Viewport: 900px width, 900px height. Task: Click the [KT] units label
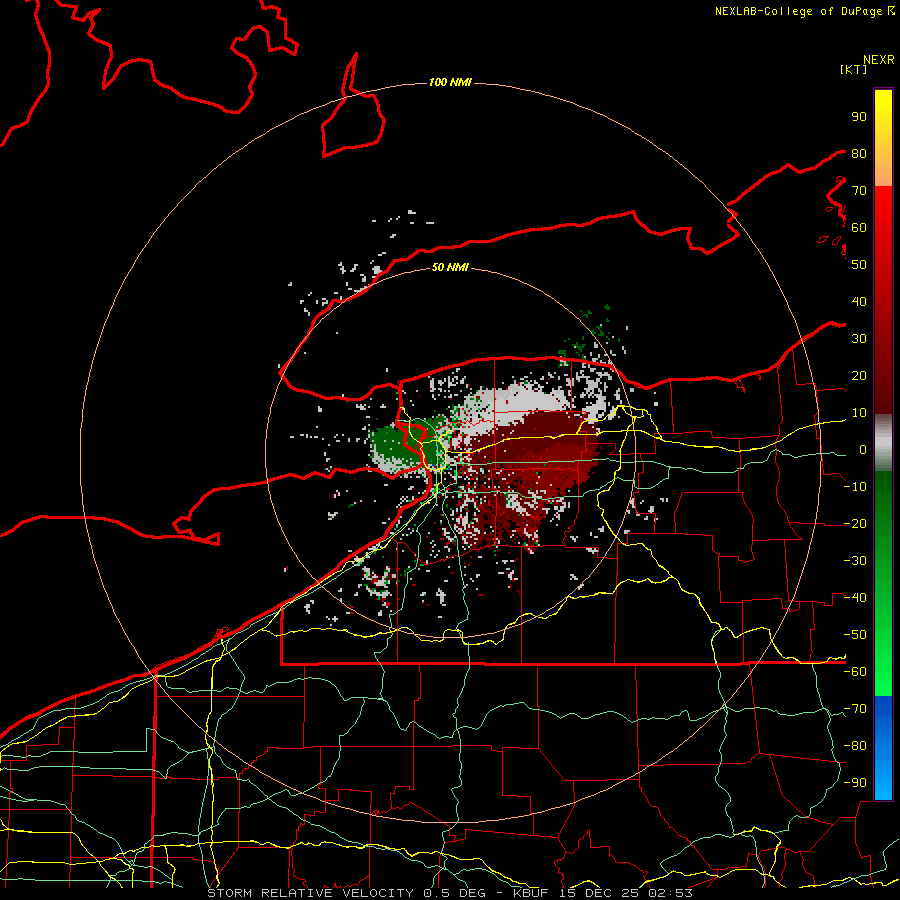click(x=854, y=69)
